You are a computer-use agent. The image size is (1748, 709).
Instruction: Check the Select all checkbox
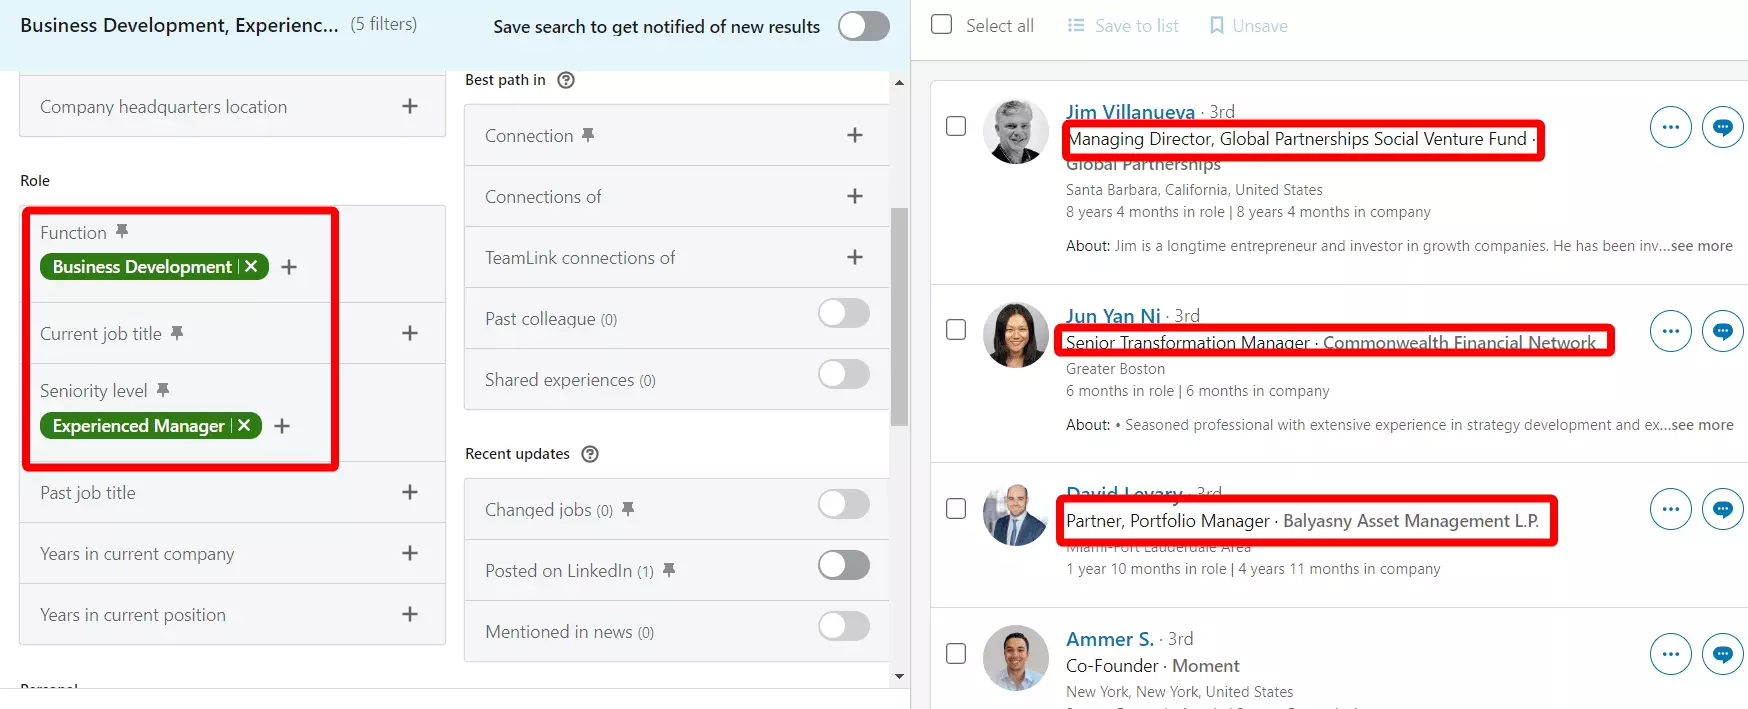[x=941, y=24]
